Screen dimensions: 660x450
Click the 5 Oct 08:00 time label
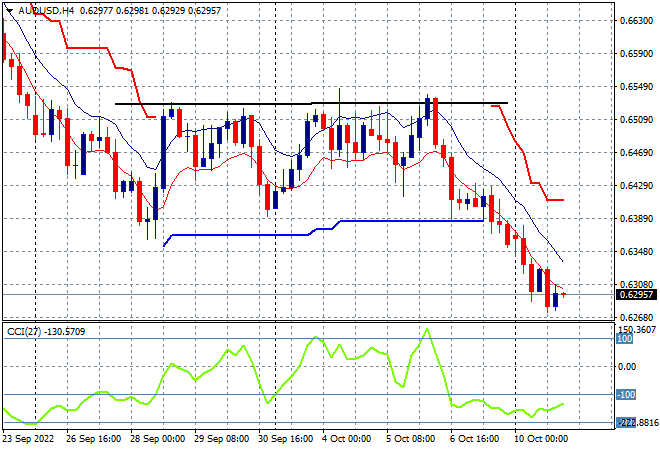[x=410, y=439]
